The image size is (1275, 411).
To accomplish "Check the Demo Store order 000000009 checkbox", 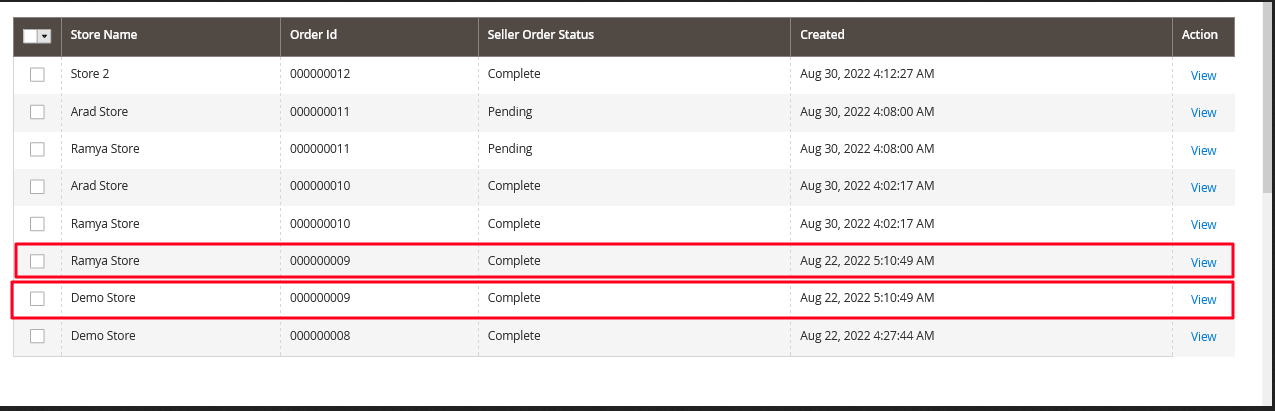I will [37, 298].
